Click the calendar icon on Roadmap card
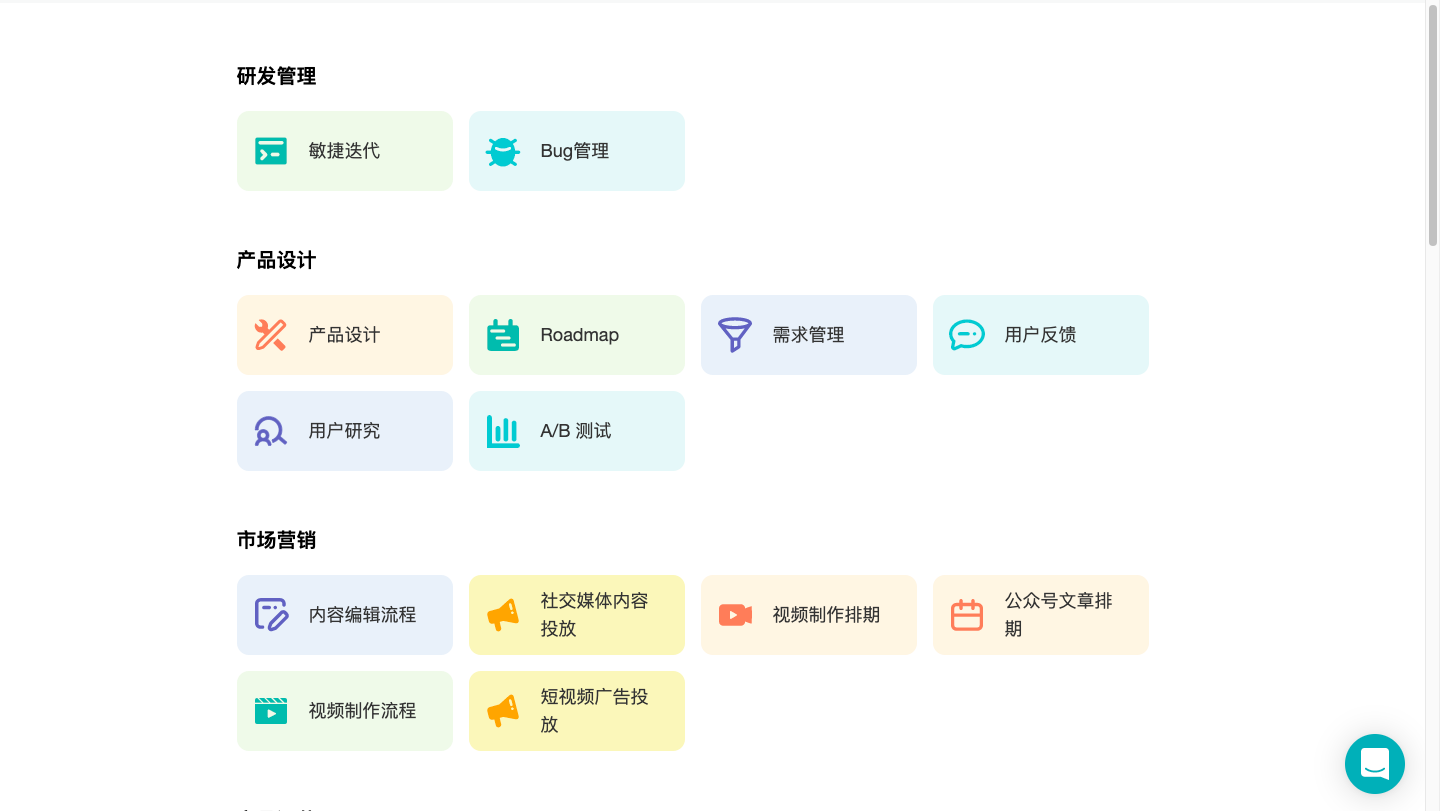1440x811 pixels. 503,335
